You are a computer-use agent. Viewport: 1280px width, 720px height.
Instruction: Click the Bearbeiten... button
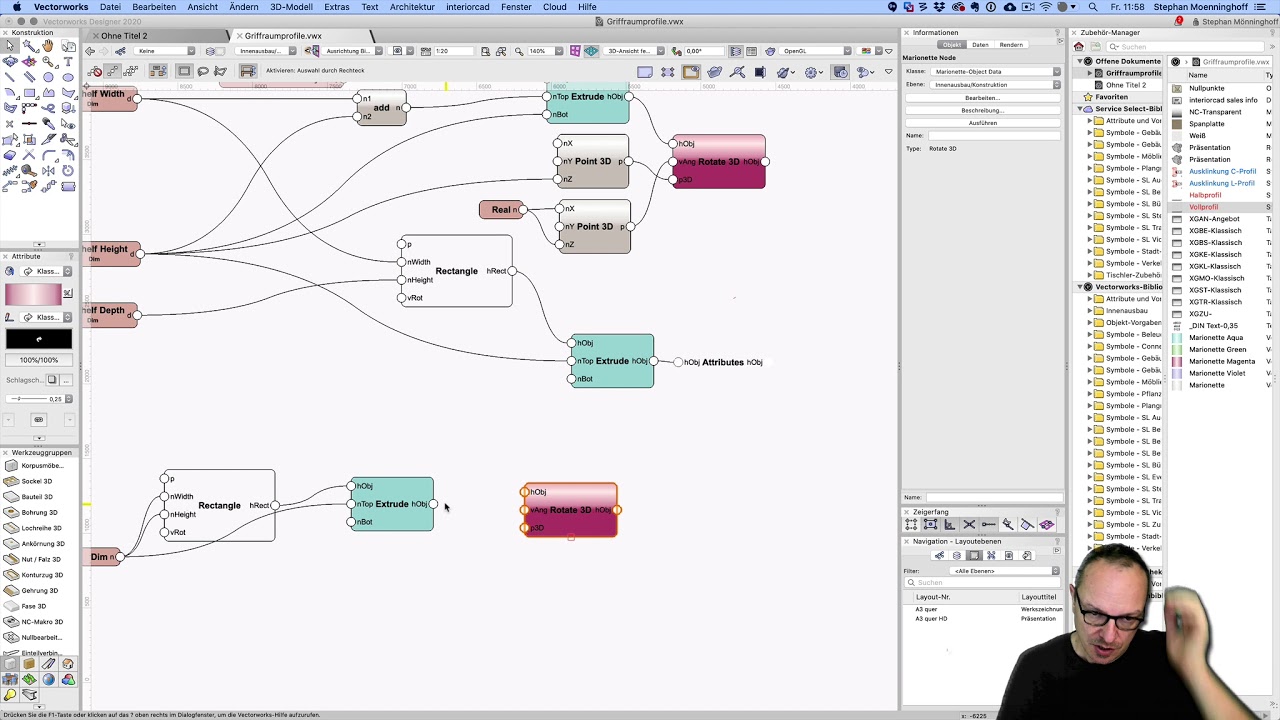[x=983, y=98]
